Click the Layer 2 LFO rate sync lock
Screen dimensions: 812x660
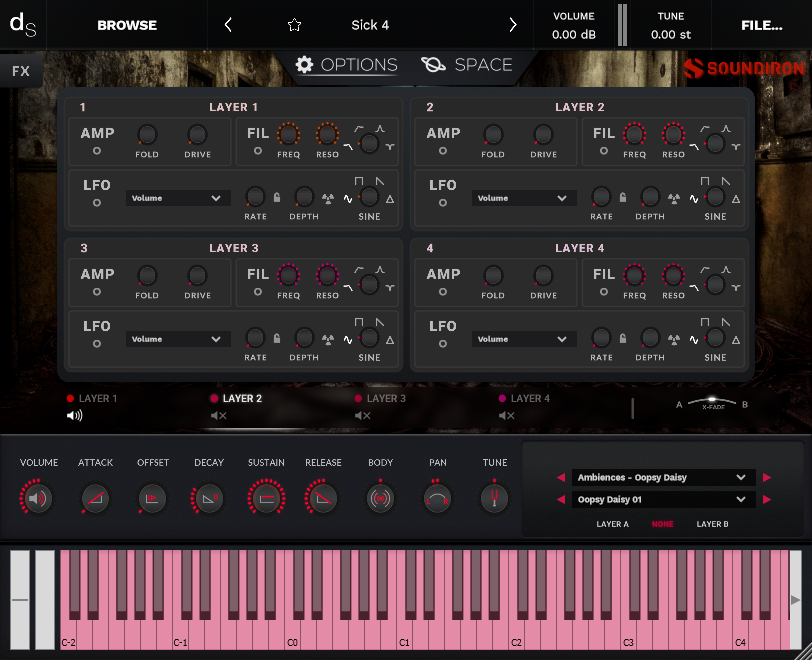pyautogui.click(x=623, y=197)
